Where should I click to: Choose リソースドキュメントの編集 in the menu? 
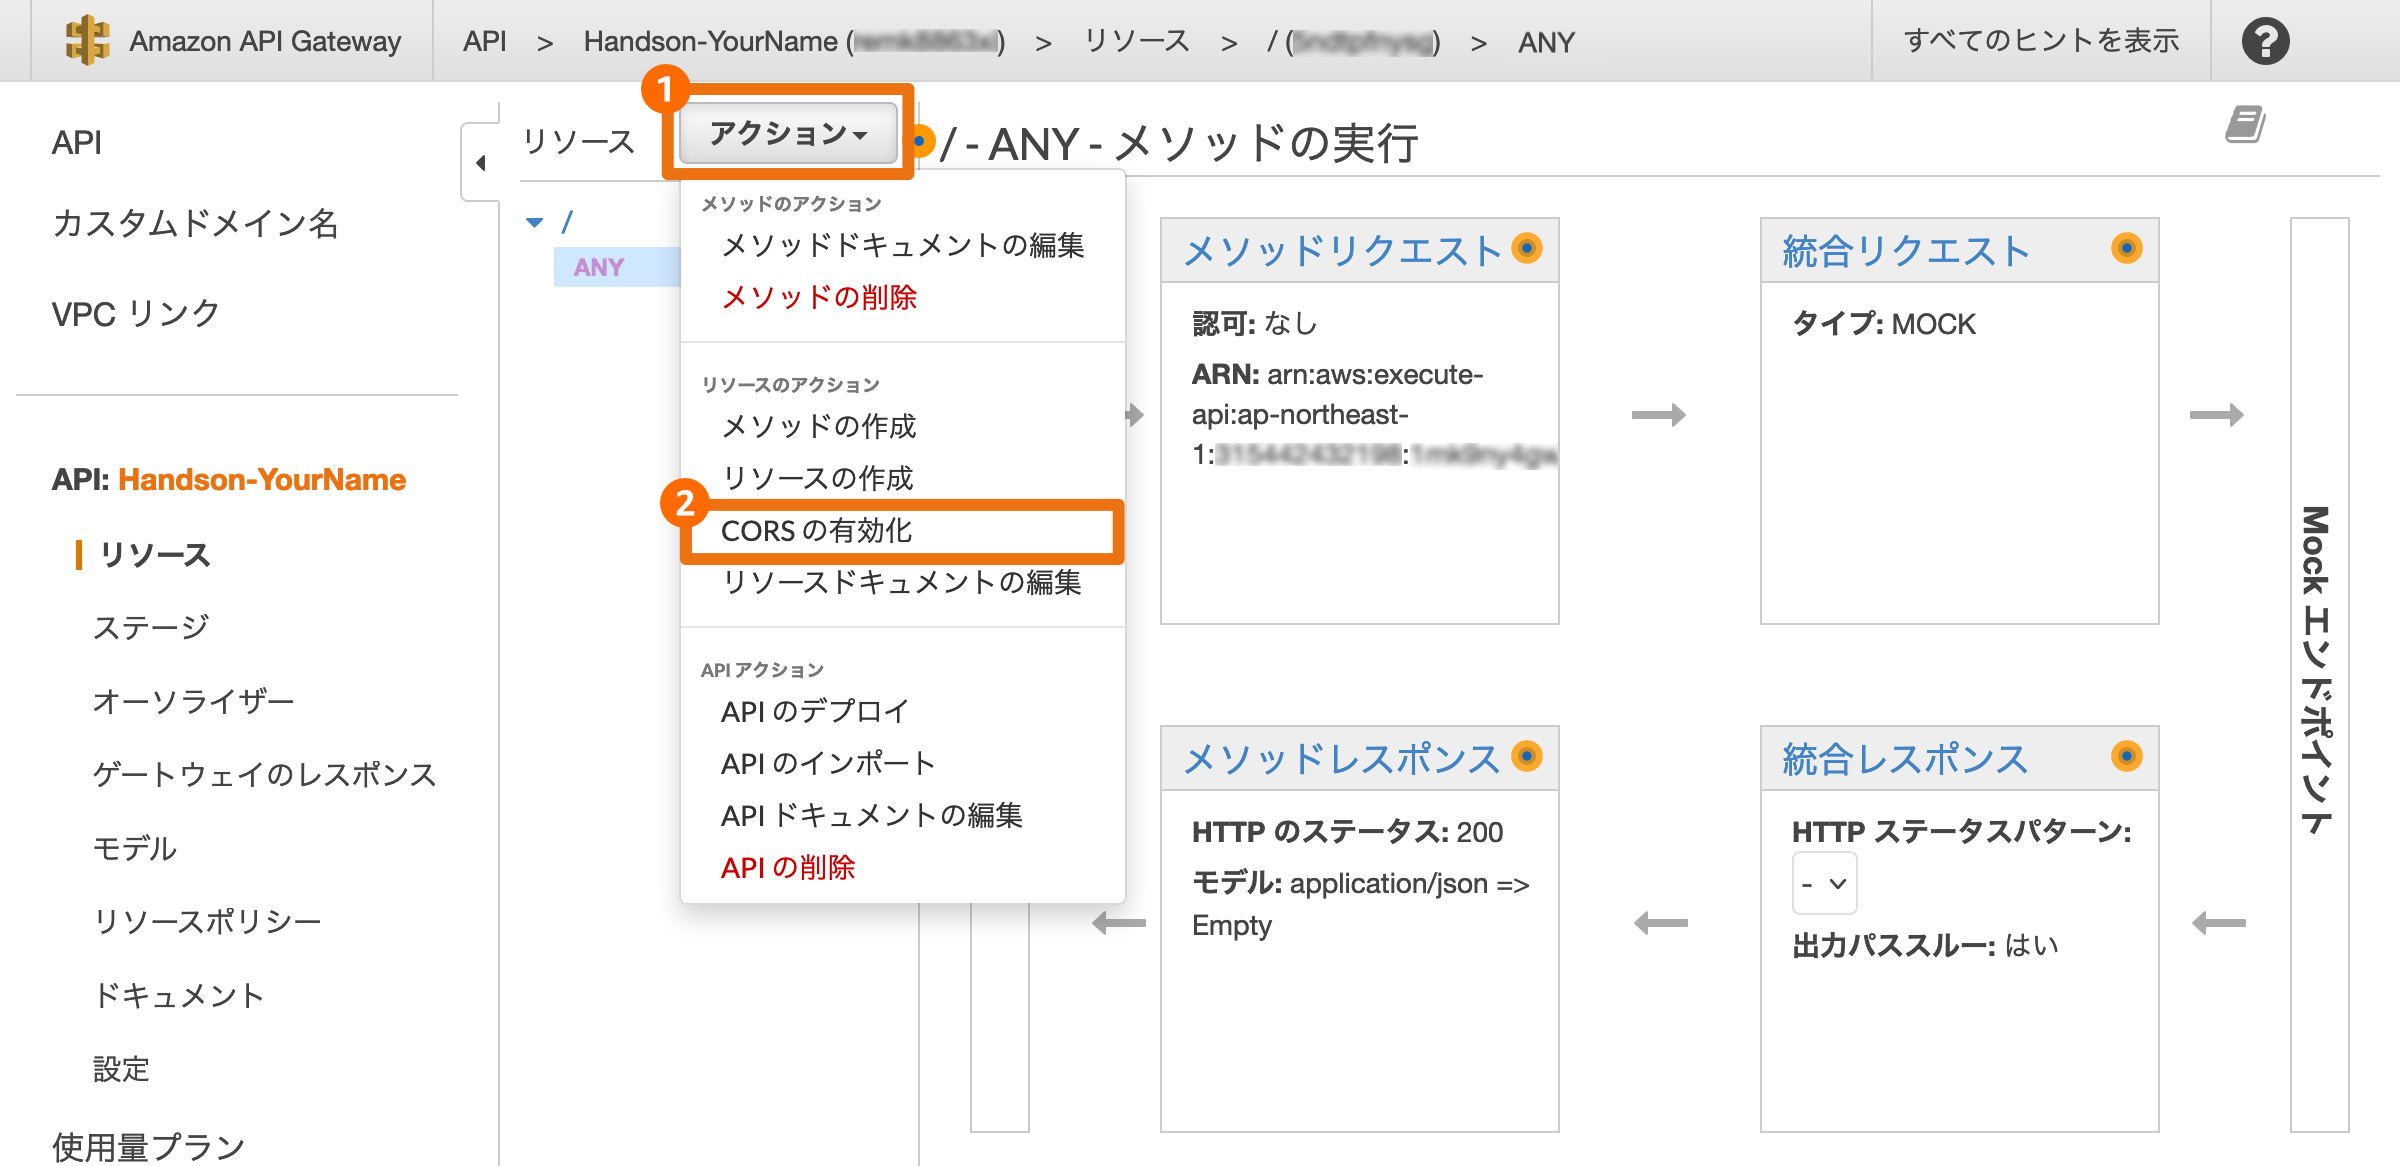tap(902, 582)
